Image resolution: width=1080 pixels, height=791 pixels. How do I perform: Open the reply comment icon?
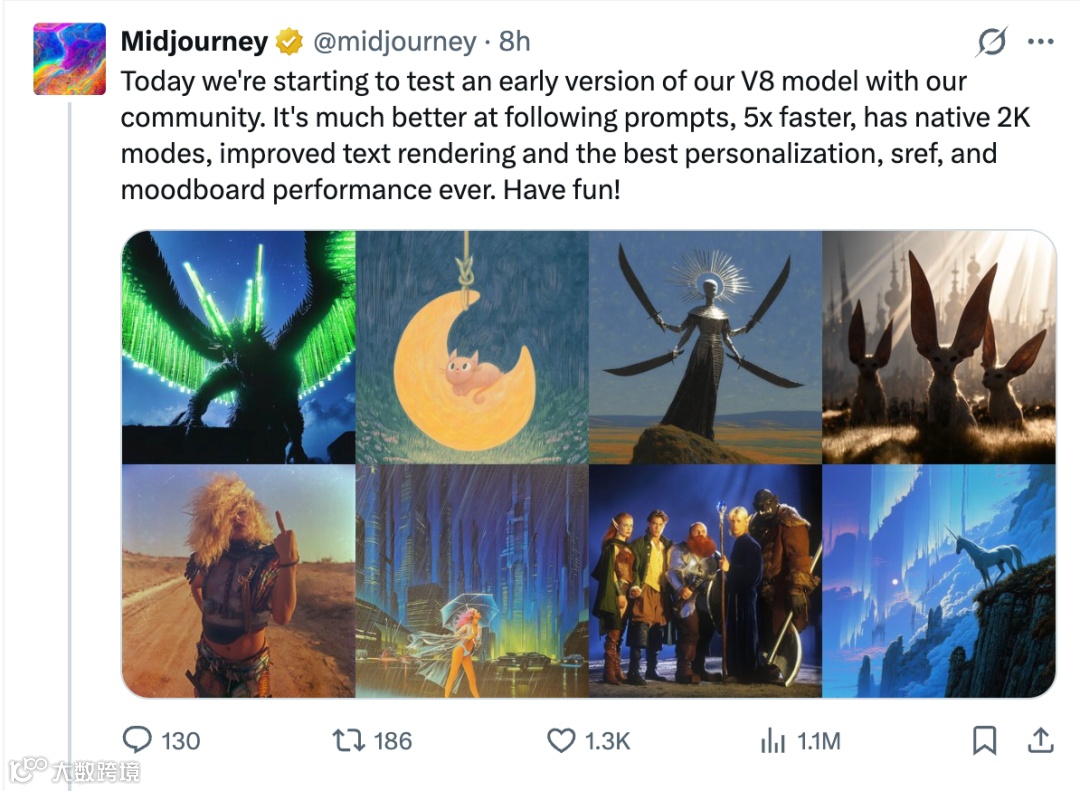[137, 740]
